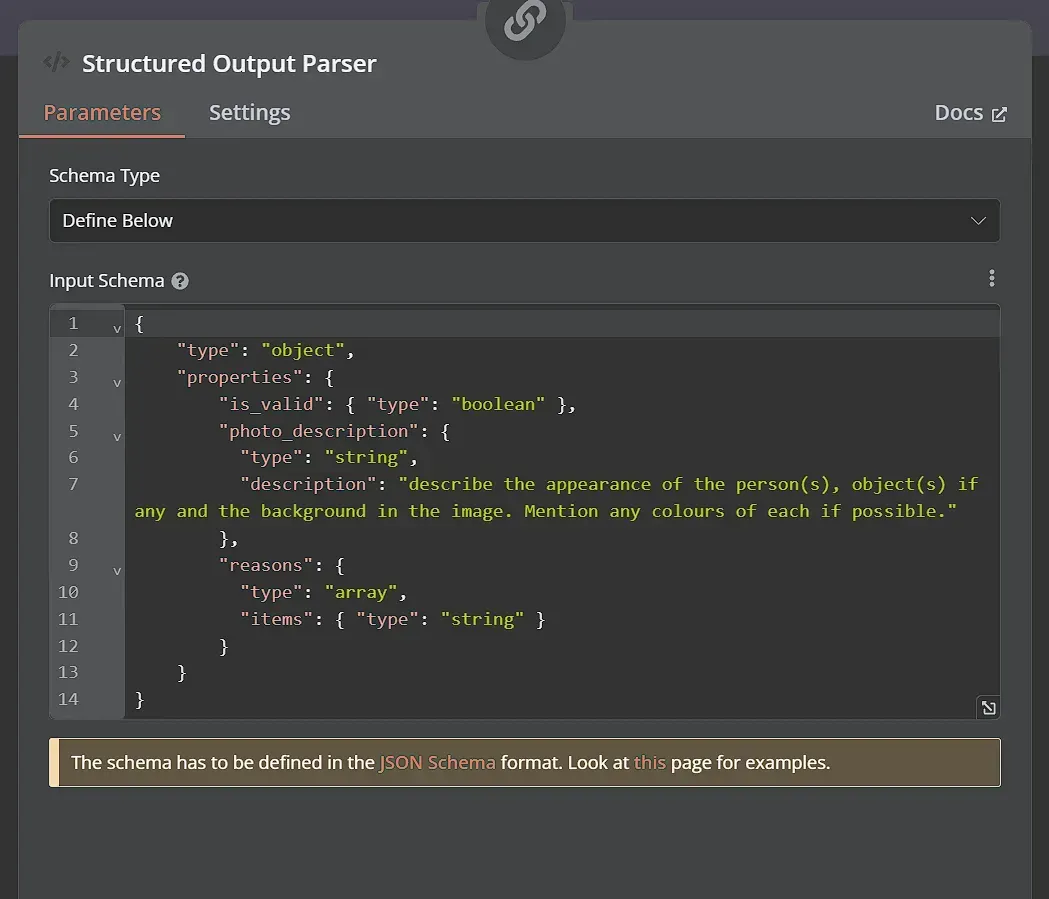Click the "boolean" value in the editor
Image resolution: width=1049 pixels, height=899 pixels.
[x=498, y=404]
